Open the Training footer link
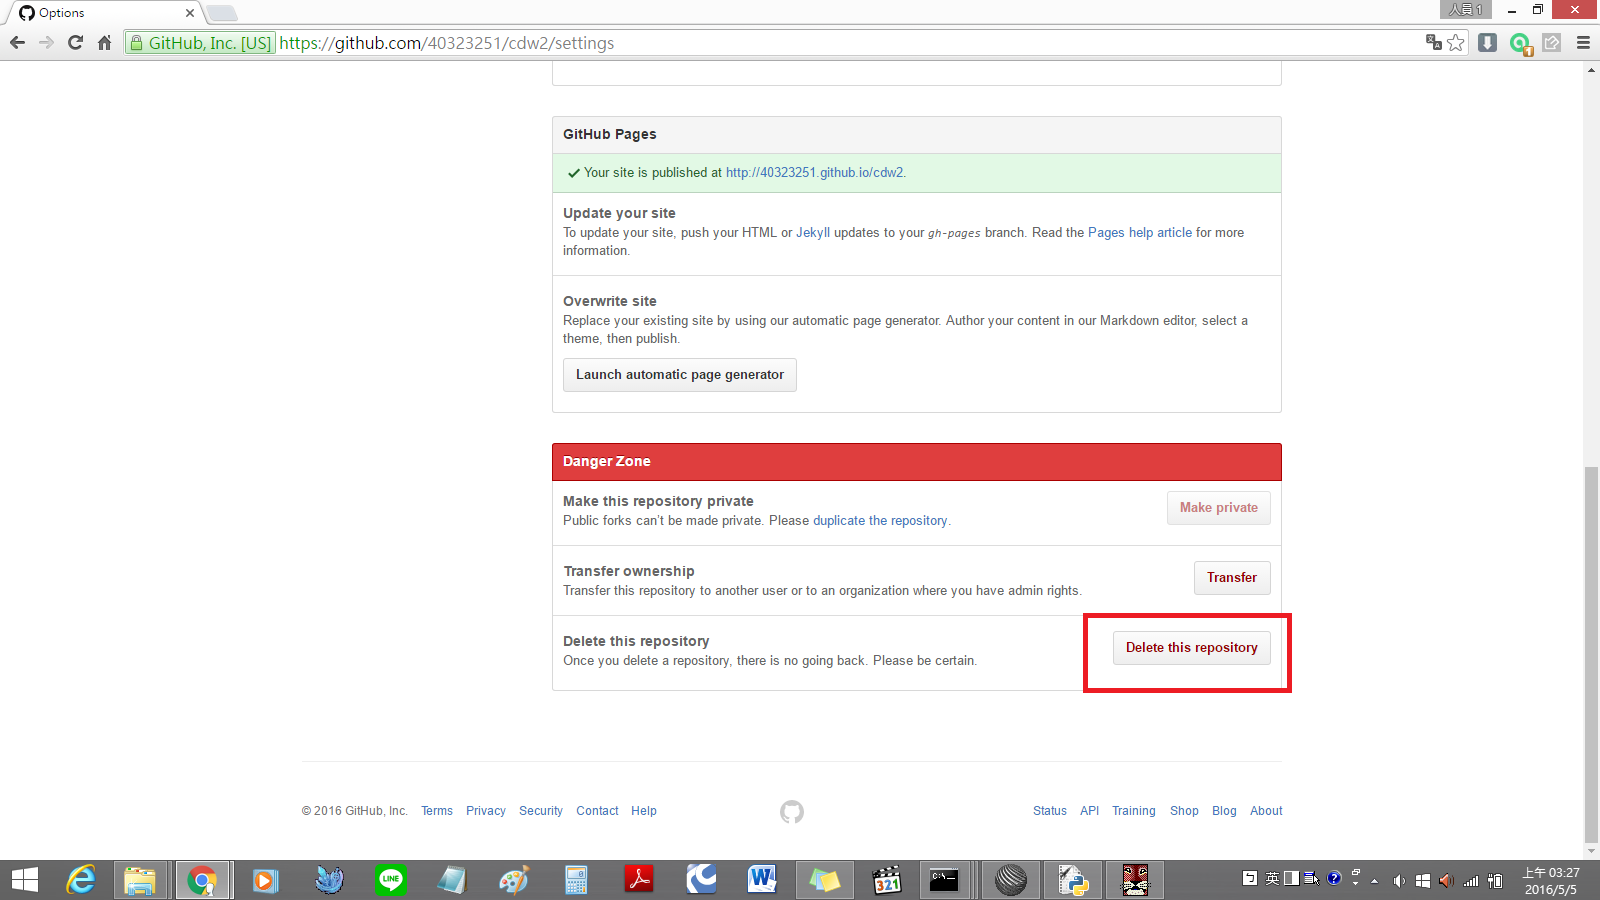The image size is (1600, 900). click(x=1134, y=811)
